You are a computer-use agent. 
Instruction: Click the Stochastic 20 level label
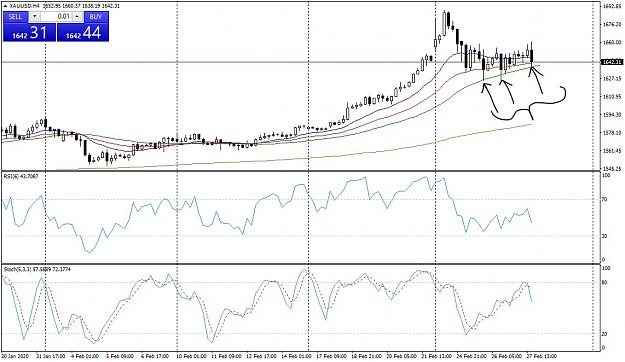(605, 334)
